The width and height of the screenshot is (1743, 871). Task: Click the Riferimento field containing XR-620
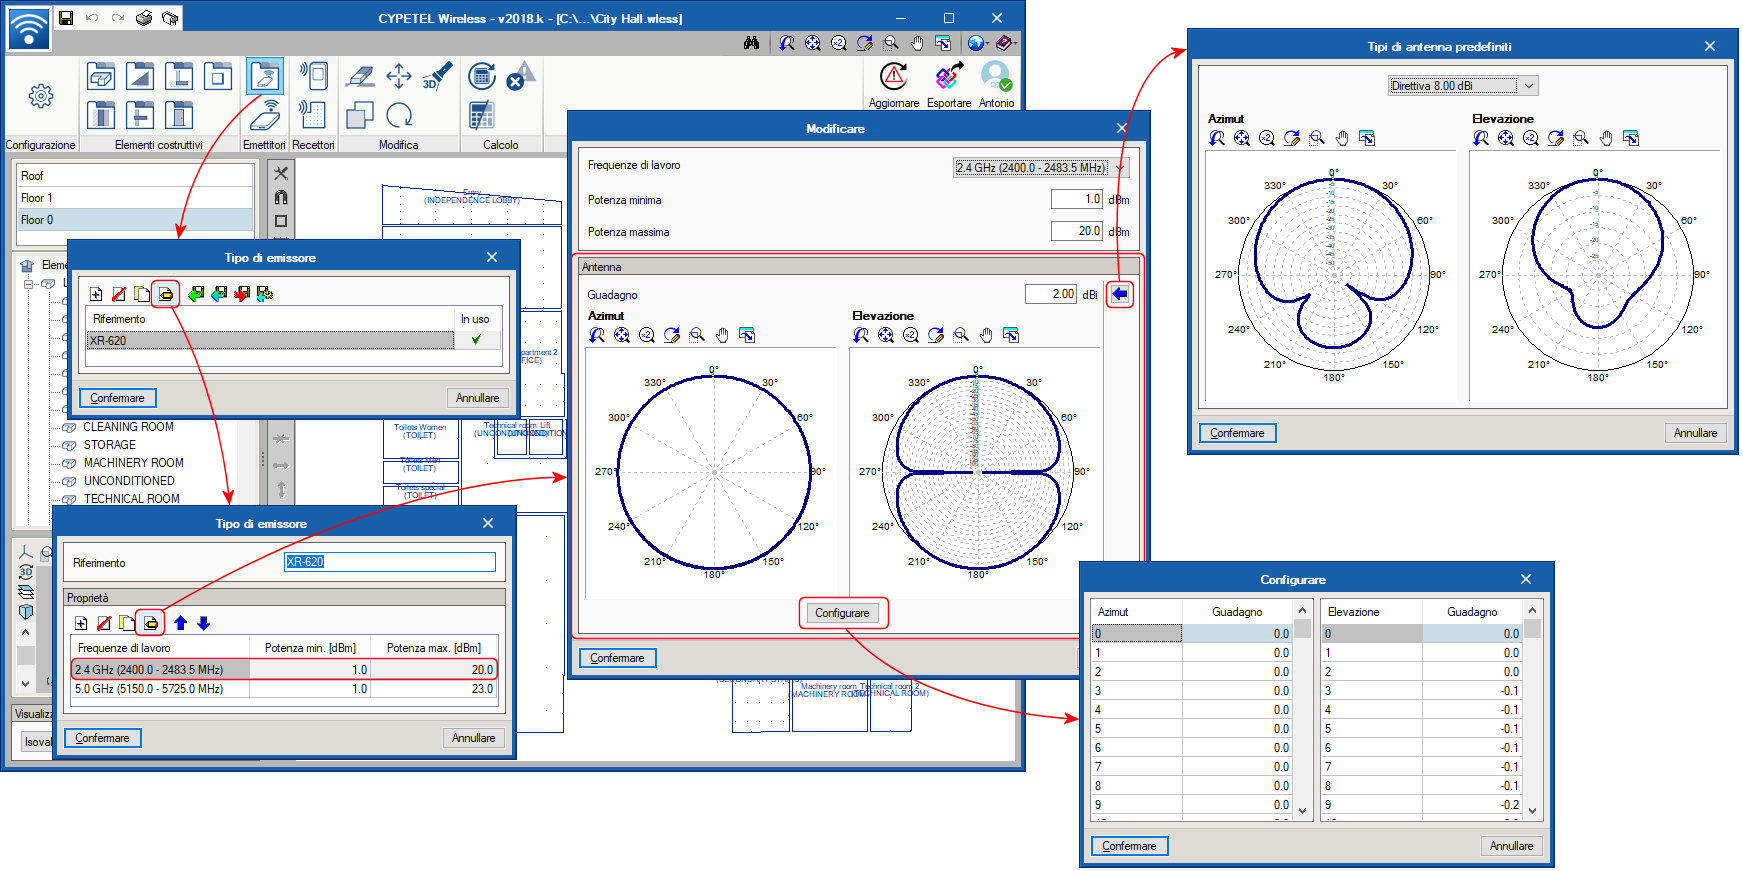click(390, 562)
